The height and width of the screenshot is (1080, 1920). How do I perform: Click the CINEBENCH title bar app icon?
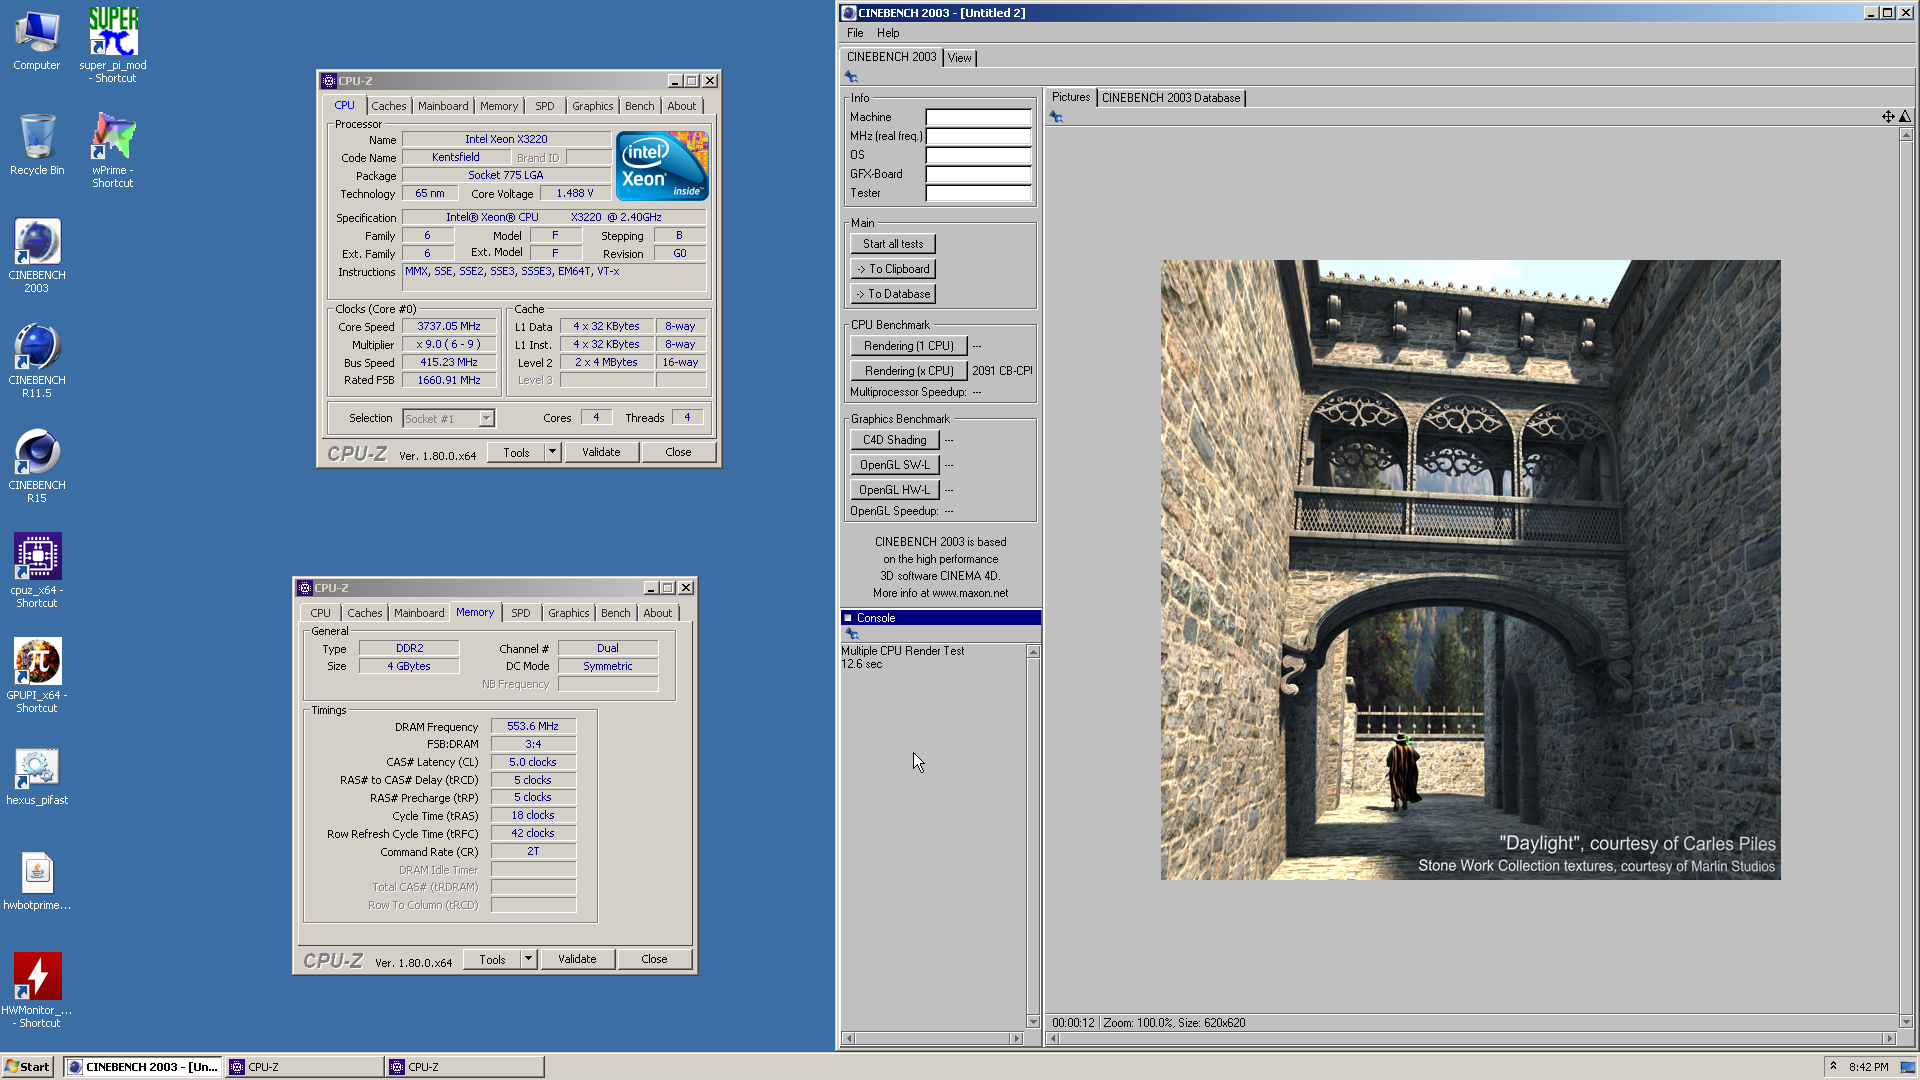point(849,13)
